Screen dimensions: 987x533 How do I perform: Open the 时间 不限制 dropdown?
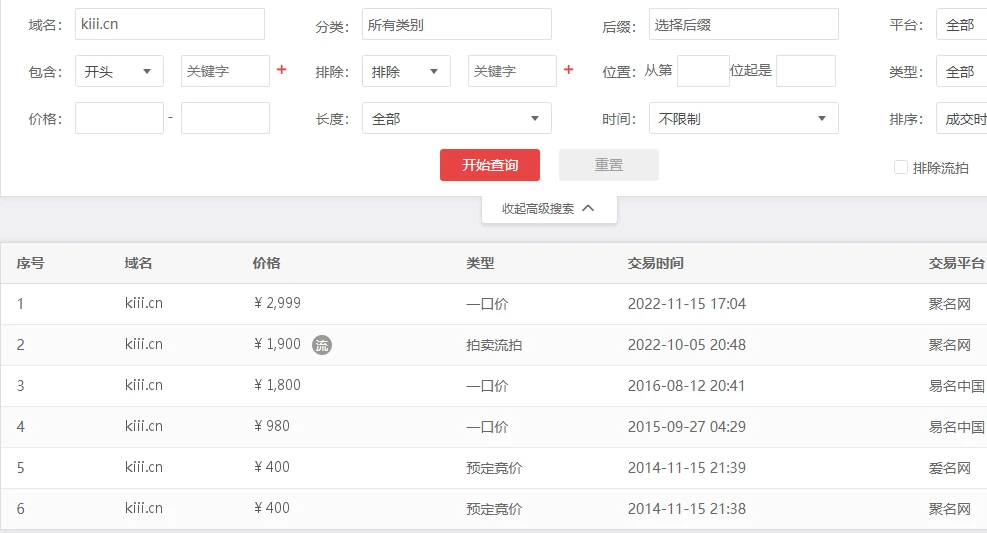tap(743, 119)
